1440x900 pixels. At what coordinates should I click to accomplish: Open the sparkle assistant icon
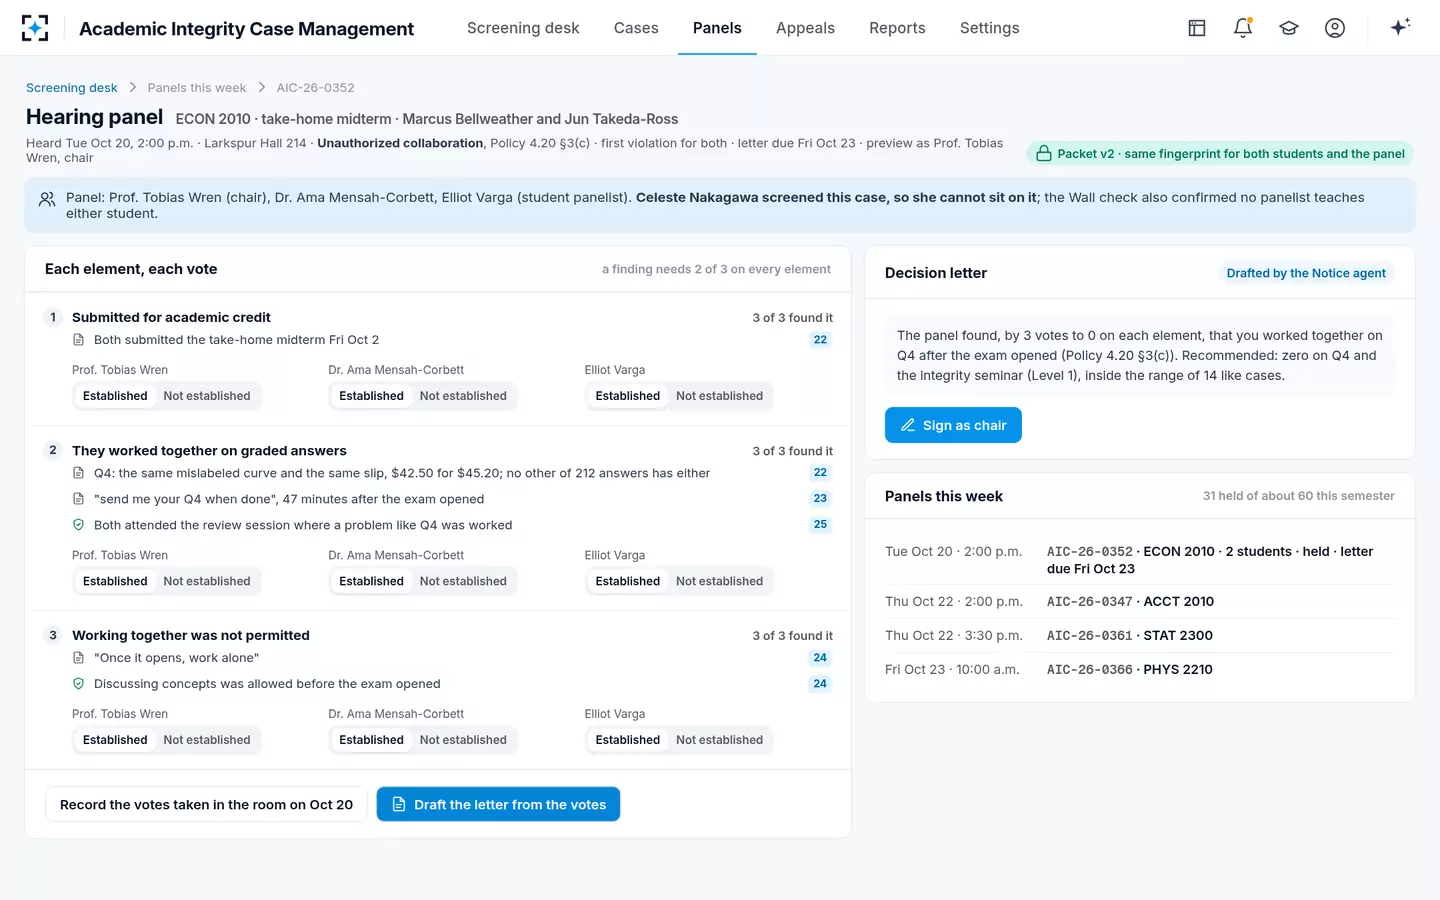pos(1400,27)
